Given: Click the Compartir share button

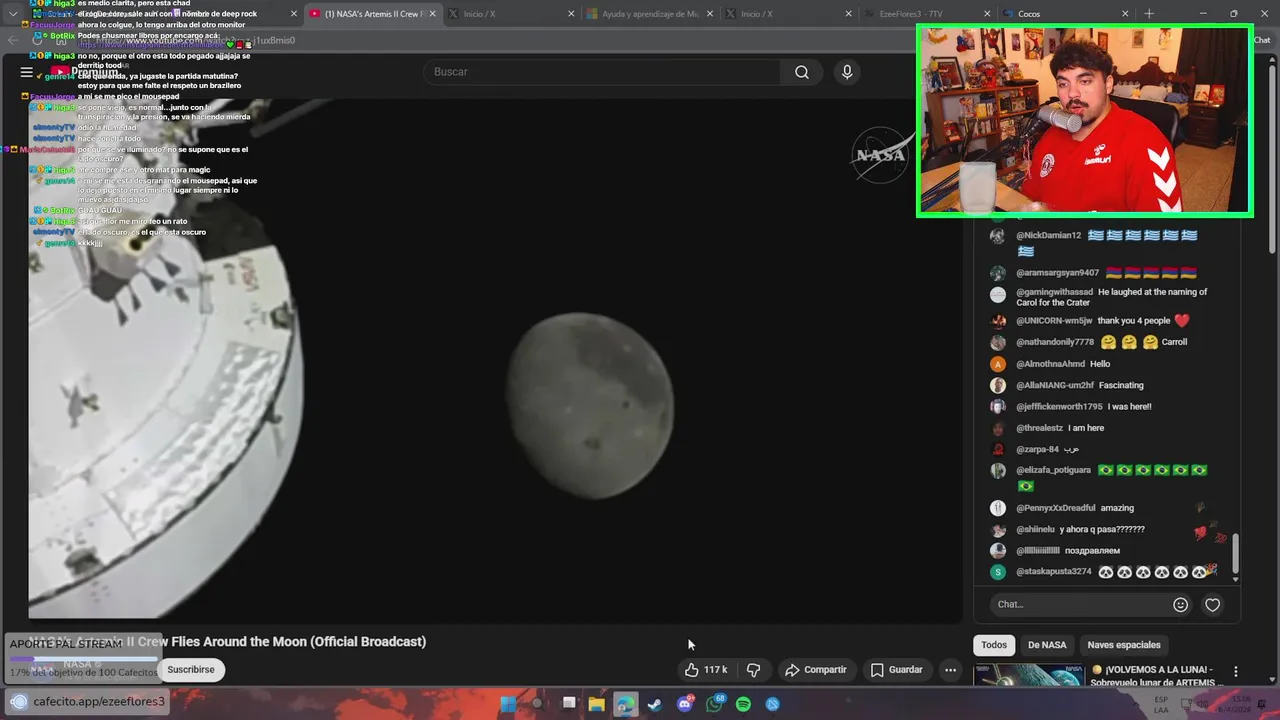Looking at the screenshot, I should click(816, 670).
